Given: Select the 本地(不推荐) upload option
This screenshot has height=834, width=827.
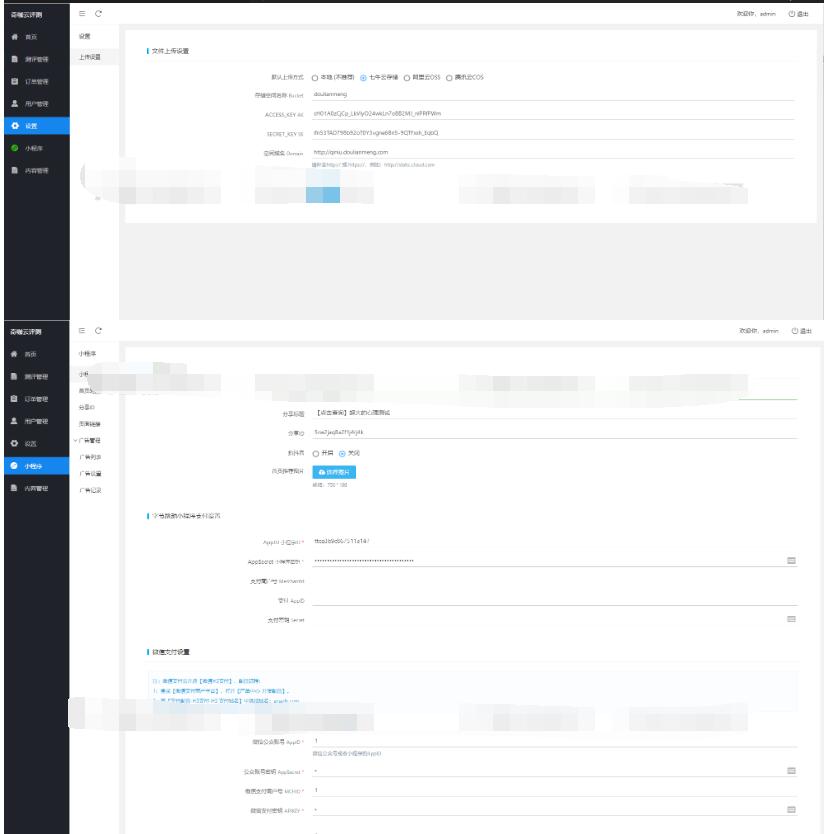Looking at the screenshot, I should pos(315,77).
